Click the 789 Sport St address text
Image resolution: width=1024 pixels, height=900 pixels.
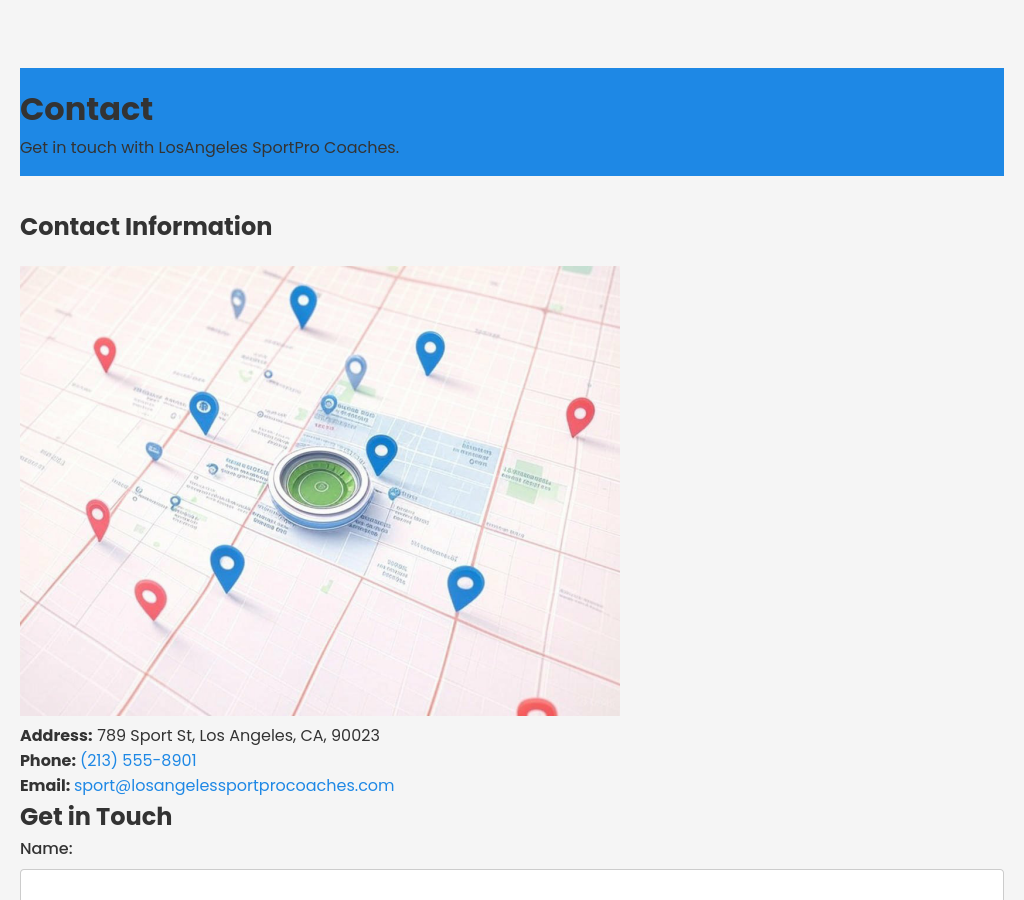pyautogui.click(x=238, y=736)
